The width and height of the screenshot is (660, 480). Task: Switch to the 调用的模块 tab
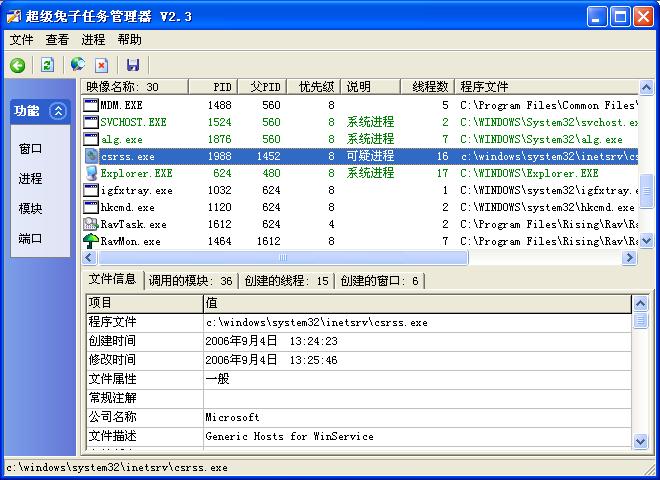(191, 281)
